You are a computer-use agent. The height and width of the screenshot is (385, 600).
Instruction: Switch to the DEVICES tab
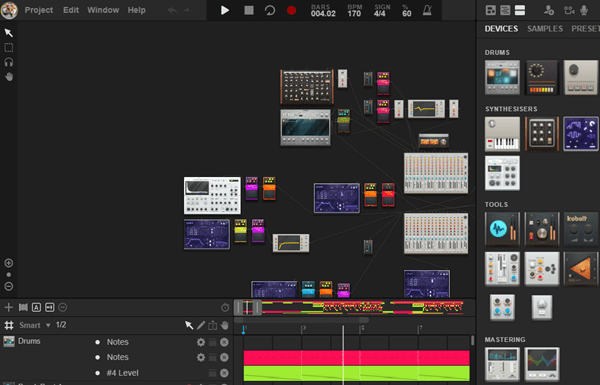coord(501,29)
